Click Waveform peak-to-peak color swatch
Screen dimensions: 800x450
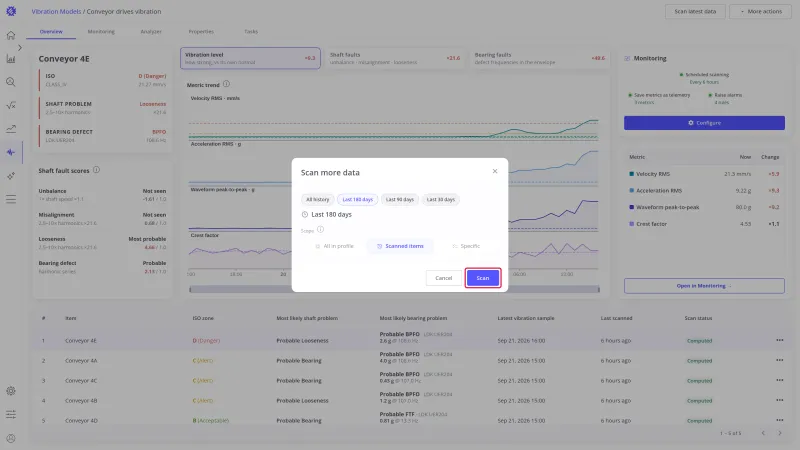[x=632, y=207]
